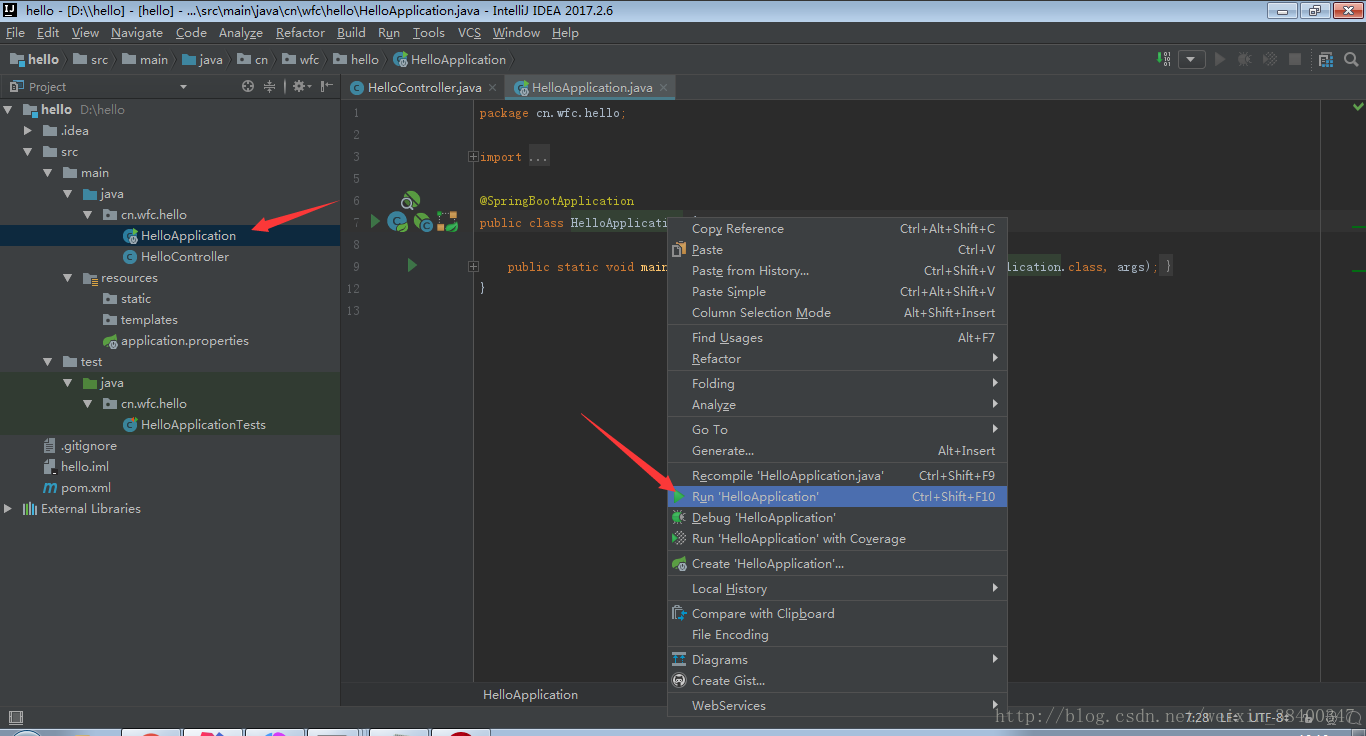Expand the folded main method body
The height and width of the screenshot is (736, 1366).
tap(473, 267)
